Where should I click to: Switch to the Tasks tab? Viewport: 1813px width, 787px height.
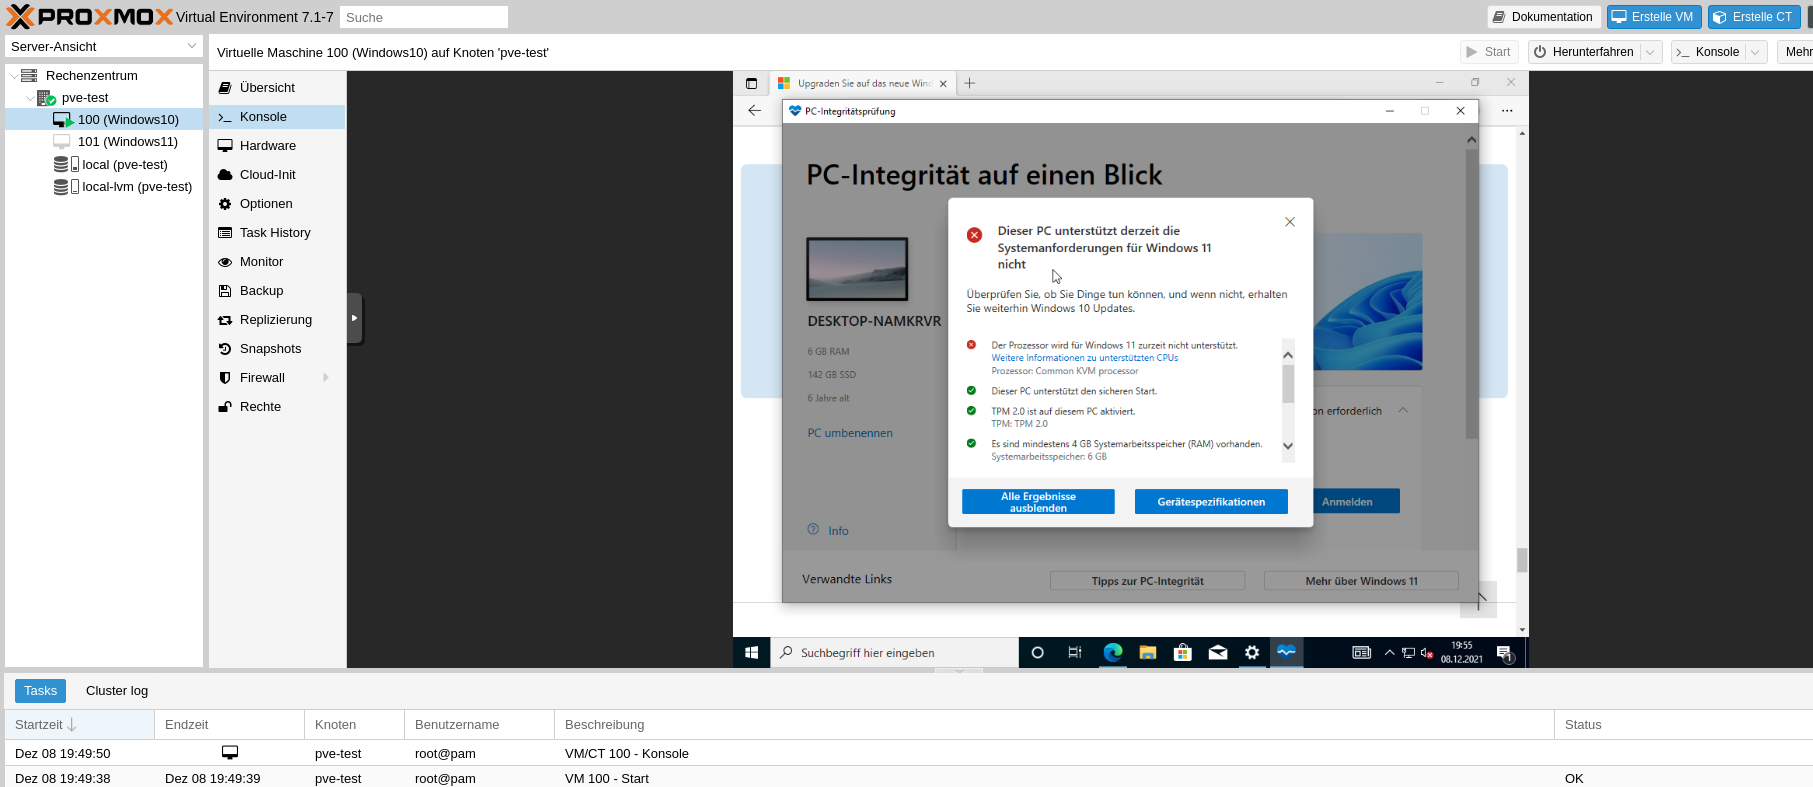point(40,691)
